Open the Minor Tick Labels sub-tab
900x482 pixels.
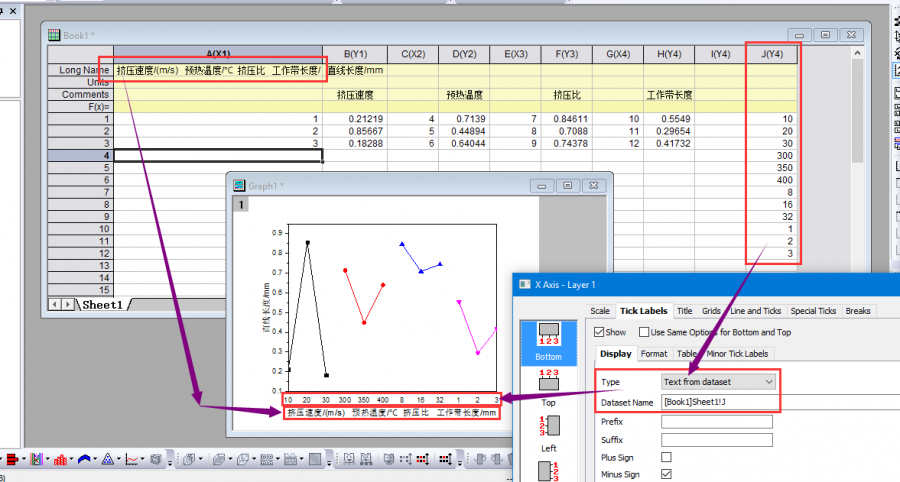(x=737, y=353)
